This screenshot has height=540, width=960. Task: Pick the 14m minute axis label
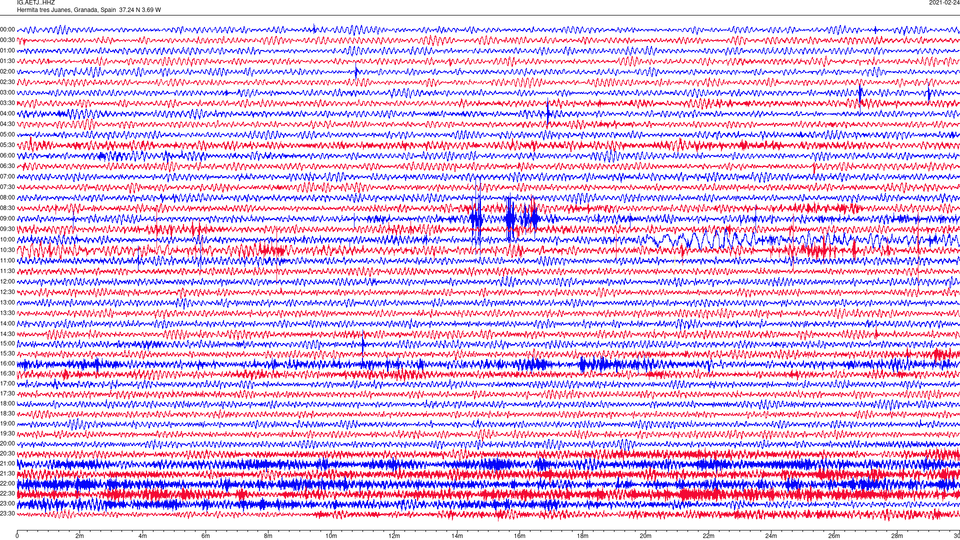457,536
